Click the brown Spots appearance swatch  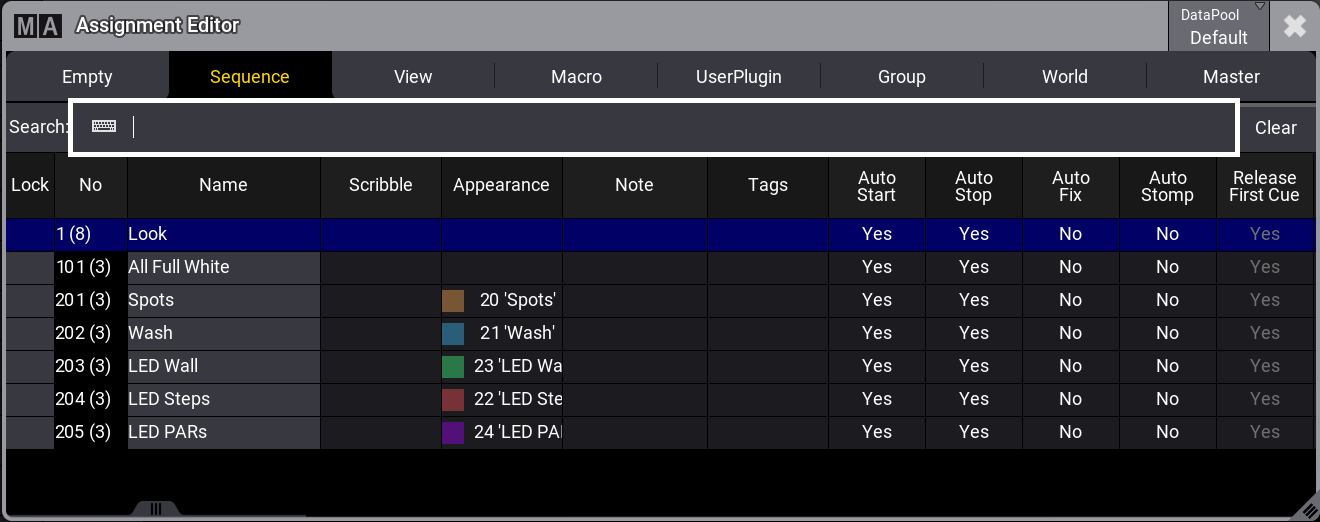point(453,300)
